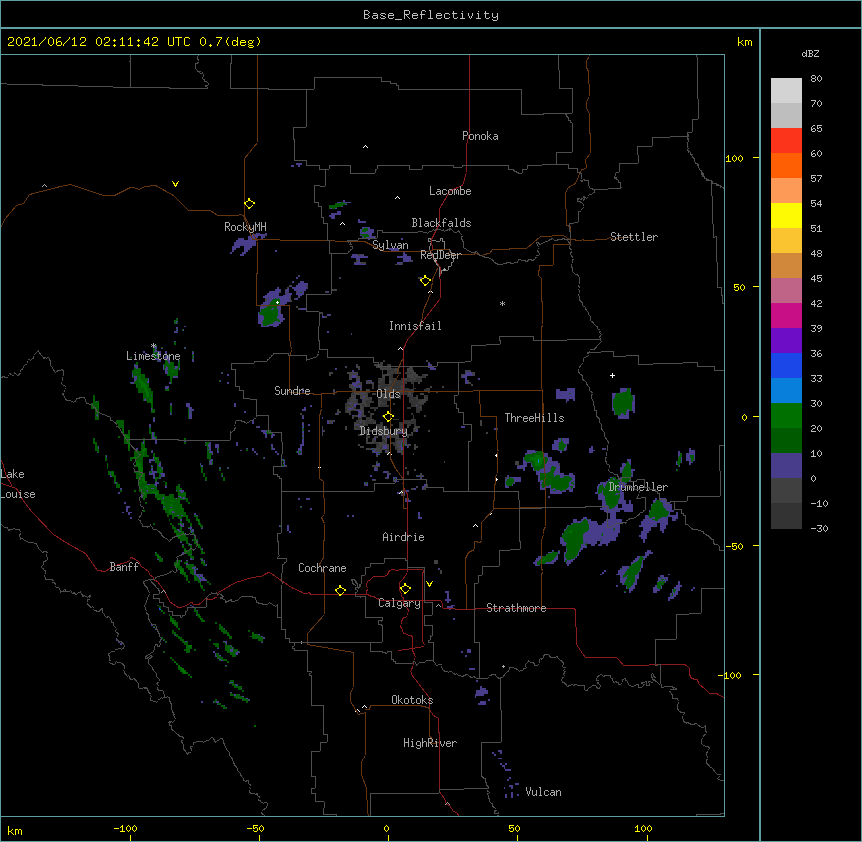Click the purple 10 dBZ legend swatch

coord(786,466)
